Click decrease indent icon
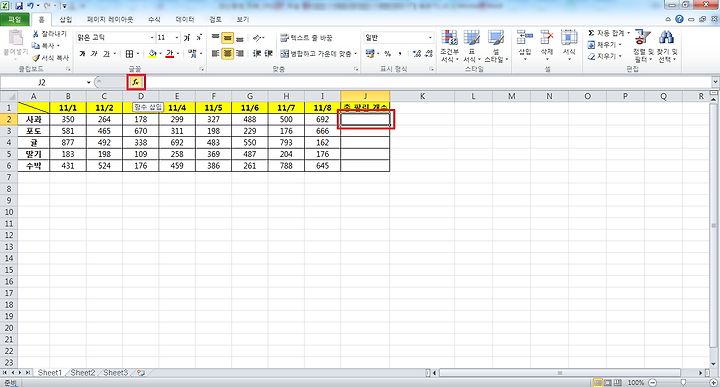720x387 pixels. [x=257, y=54]
